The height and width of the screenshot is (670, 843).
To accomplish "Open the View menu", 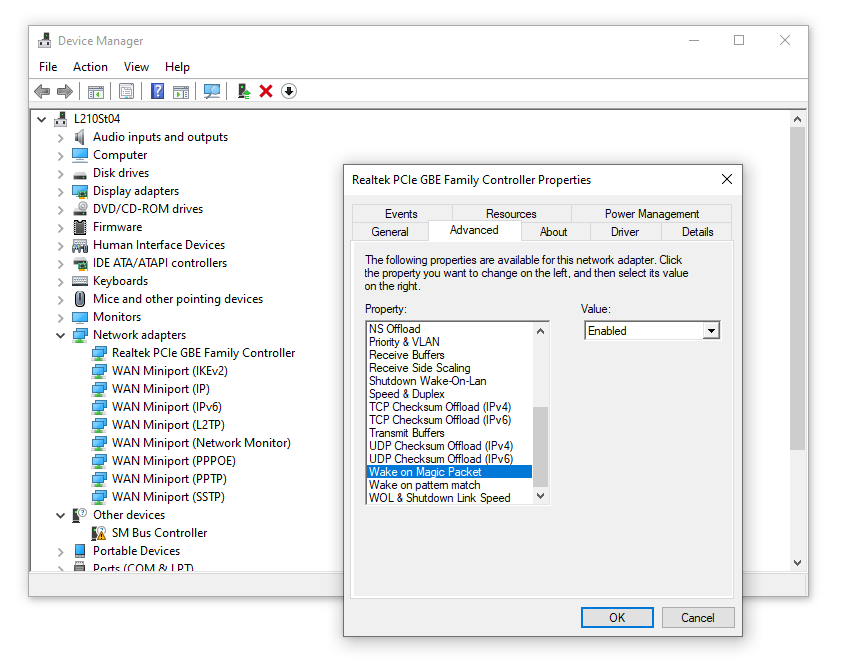I will pyautogui.click(x=136, y=67).
